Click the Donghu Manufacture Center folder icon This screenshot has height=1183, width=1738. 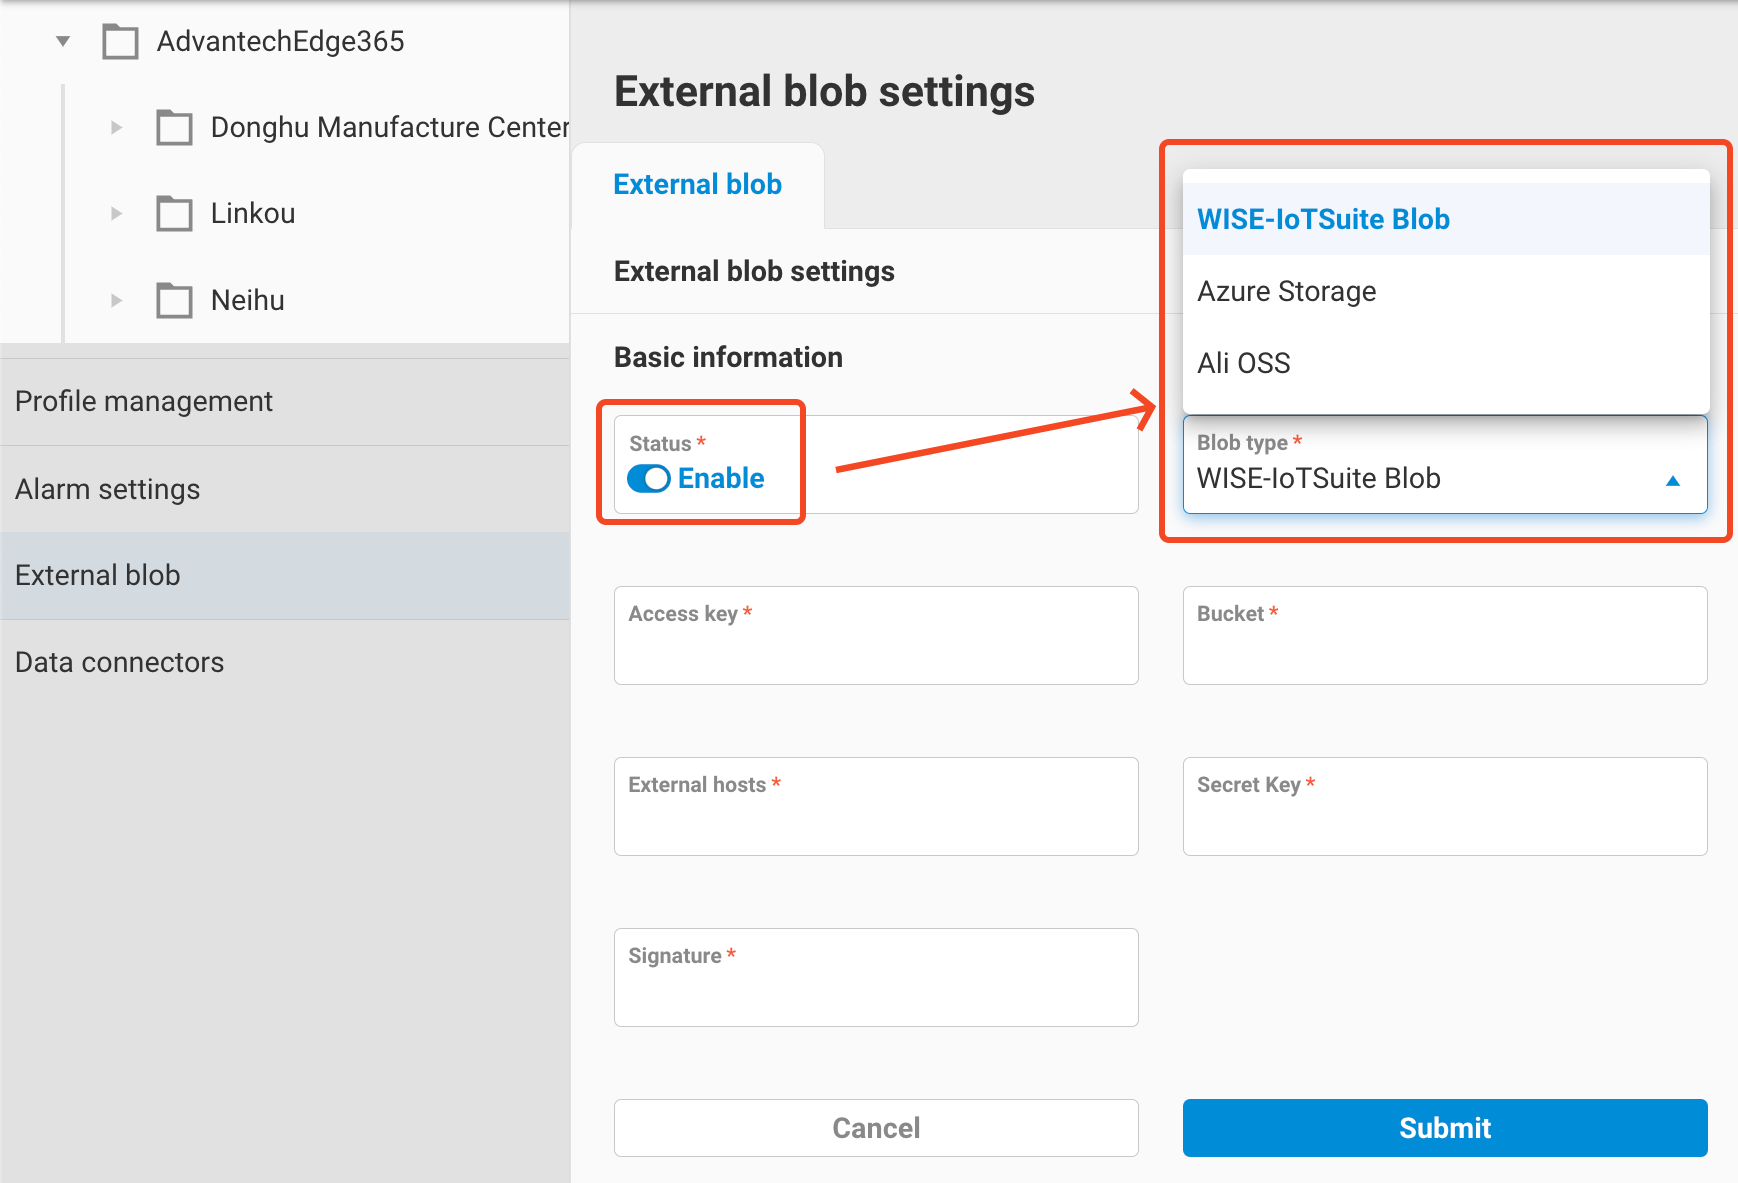175,127
